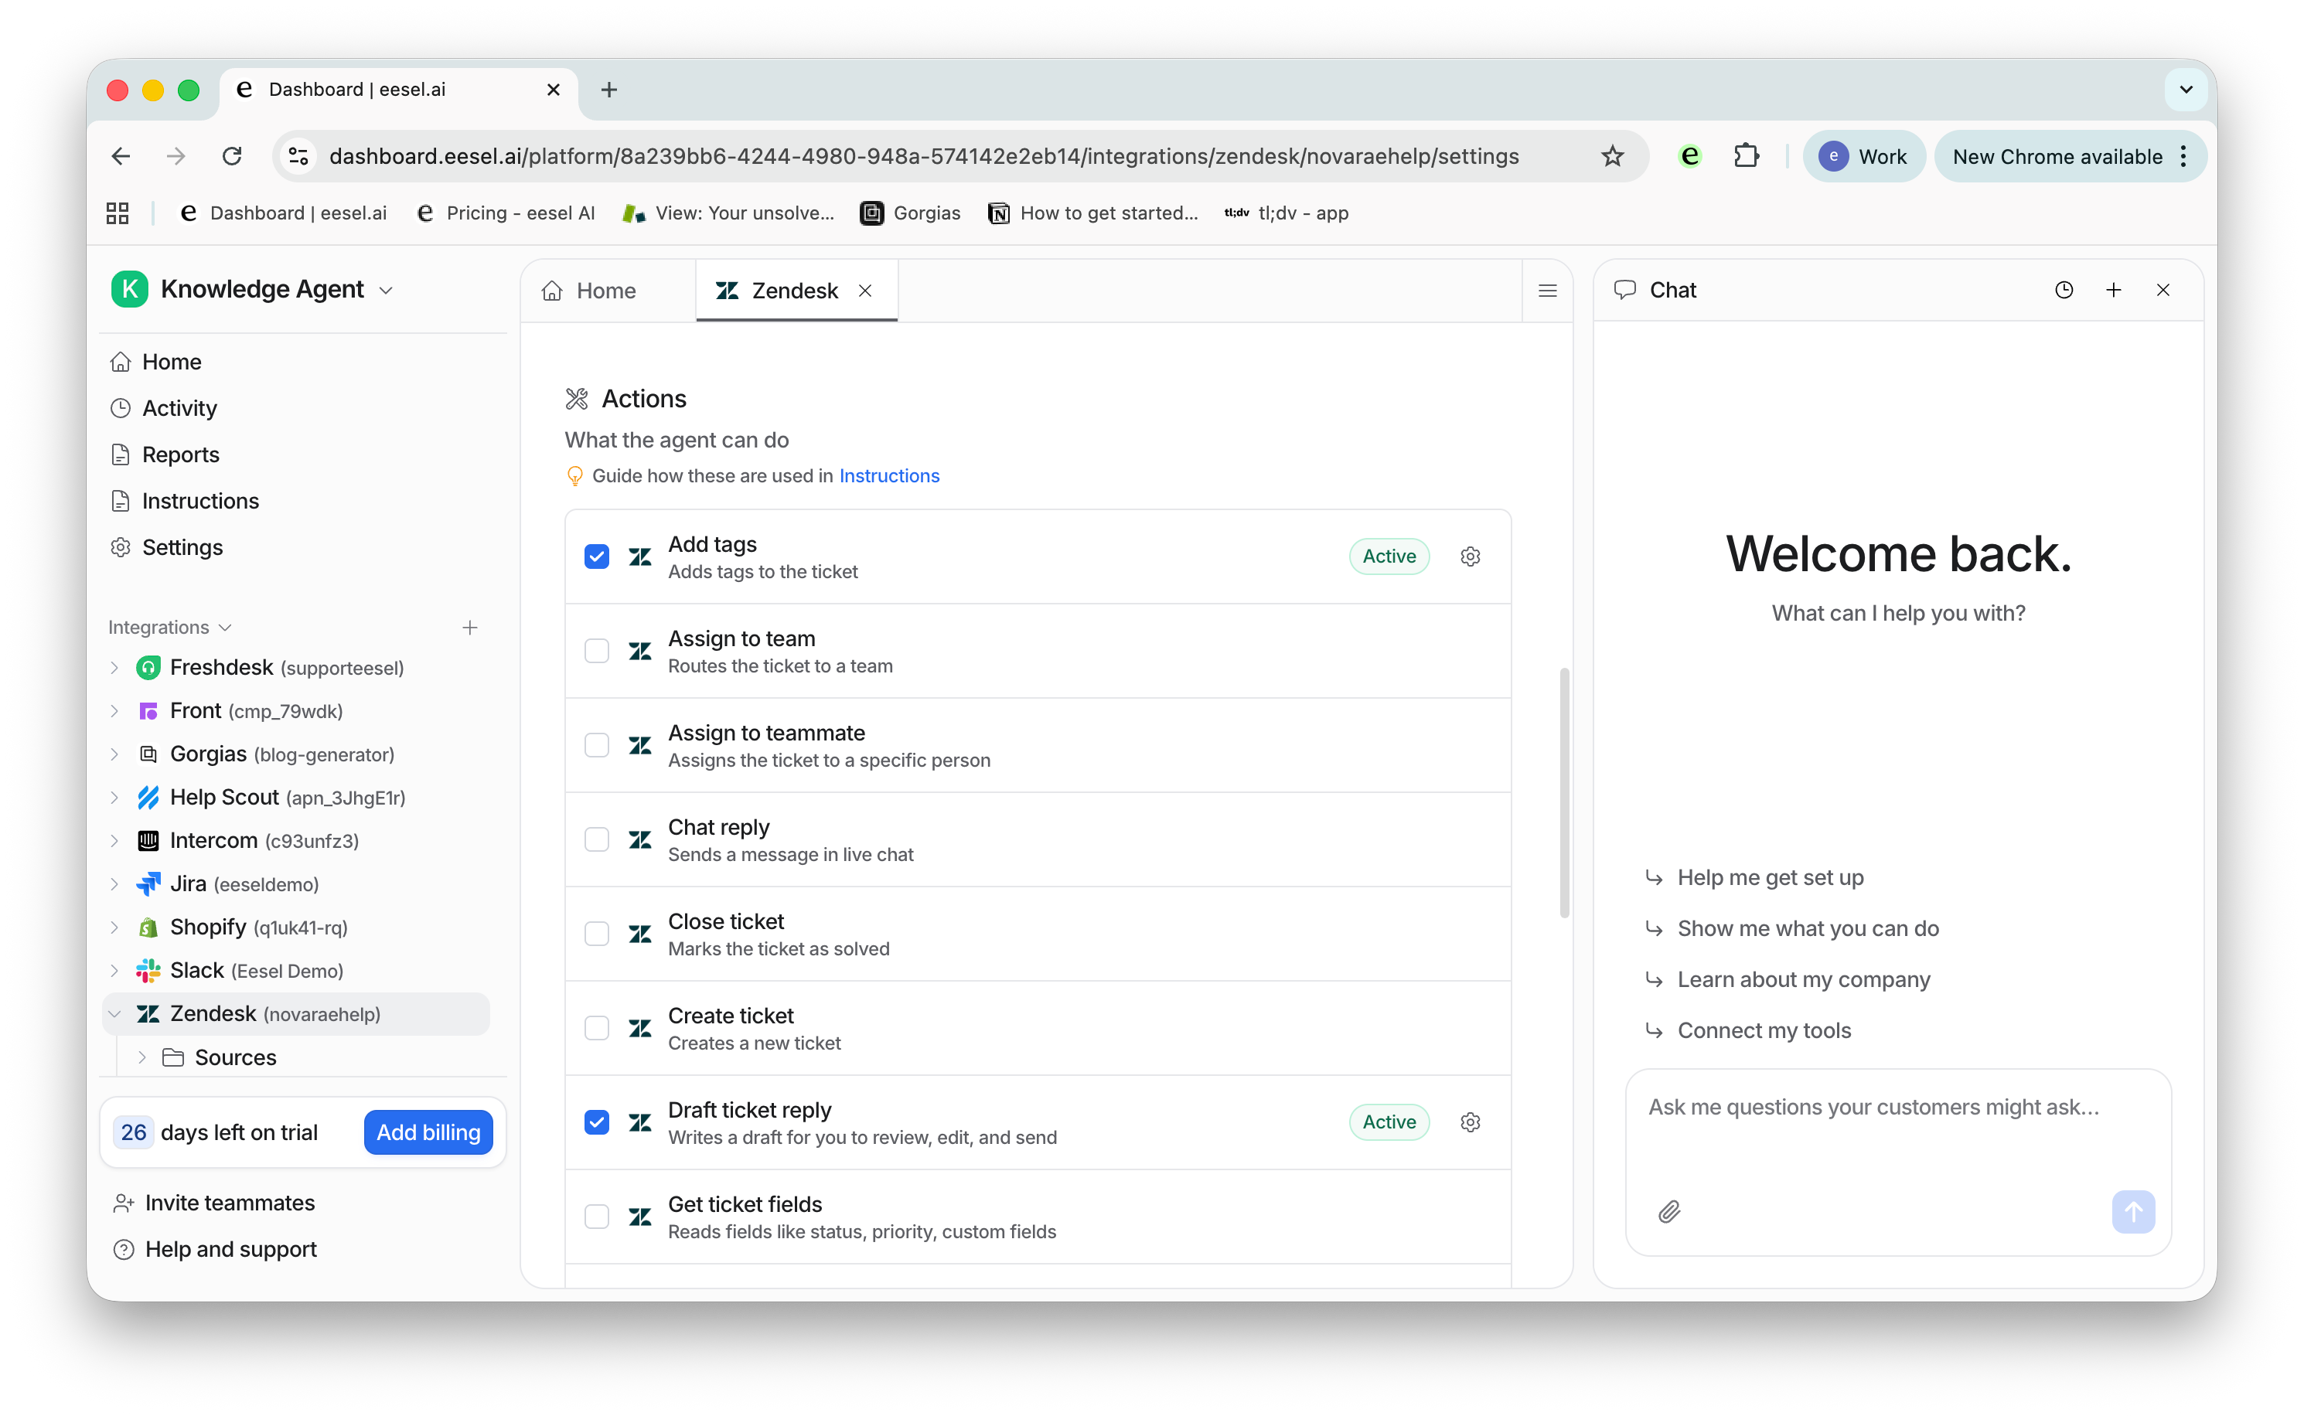
Task: Open the tab list hamburger menu
Action: tap(1547, 291)
